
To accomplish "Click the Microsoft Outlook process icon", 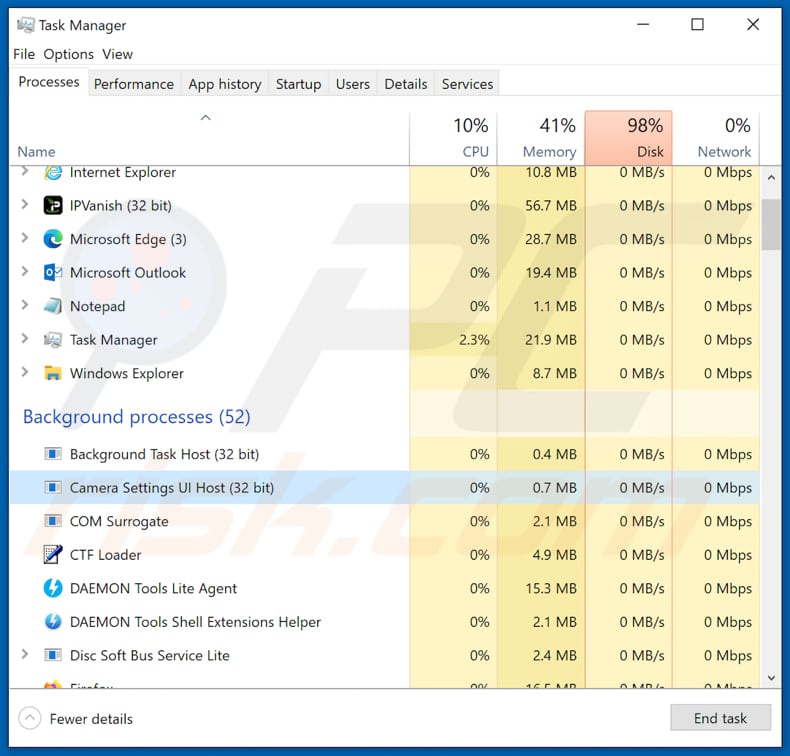I will click(53, 272).
